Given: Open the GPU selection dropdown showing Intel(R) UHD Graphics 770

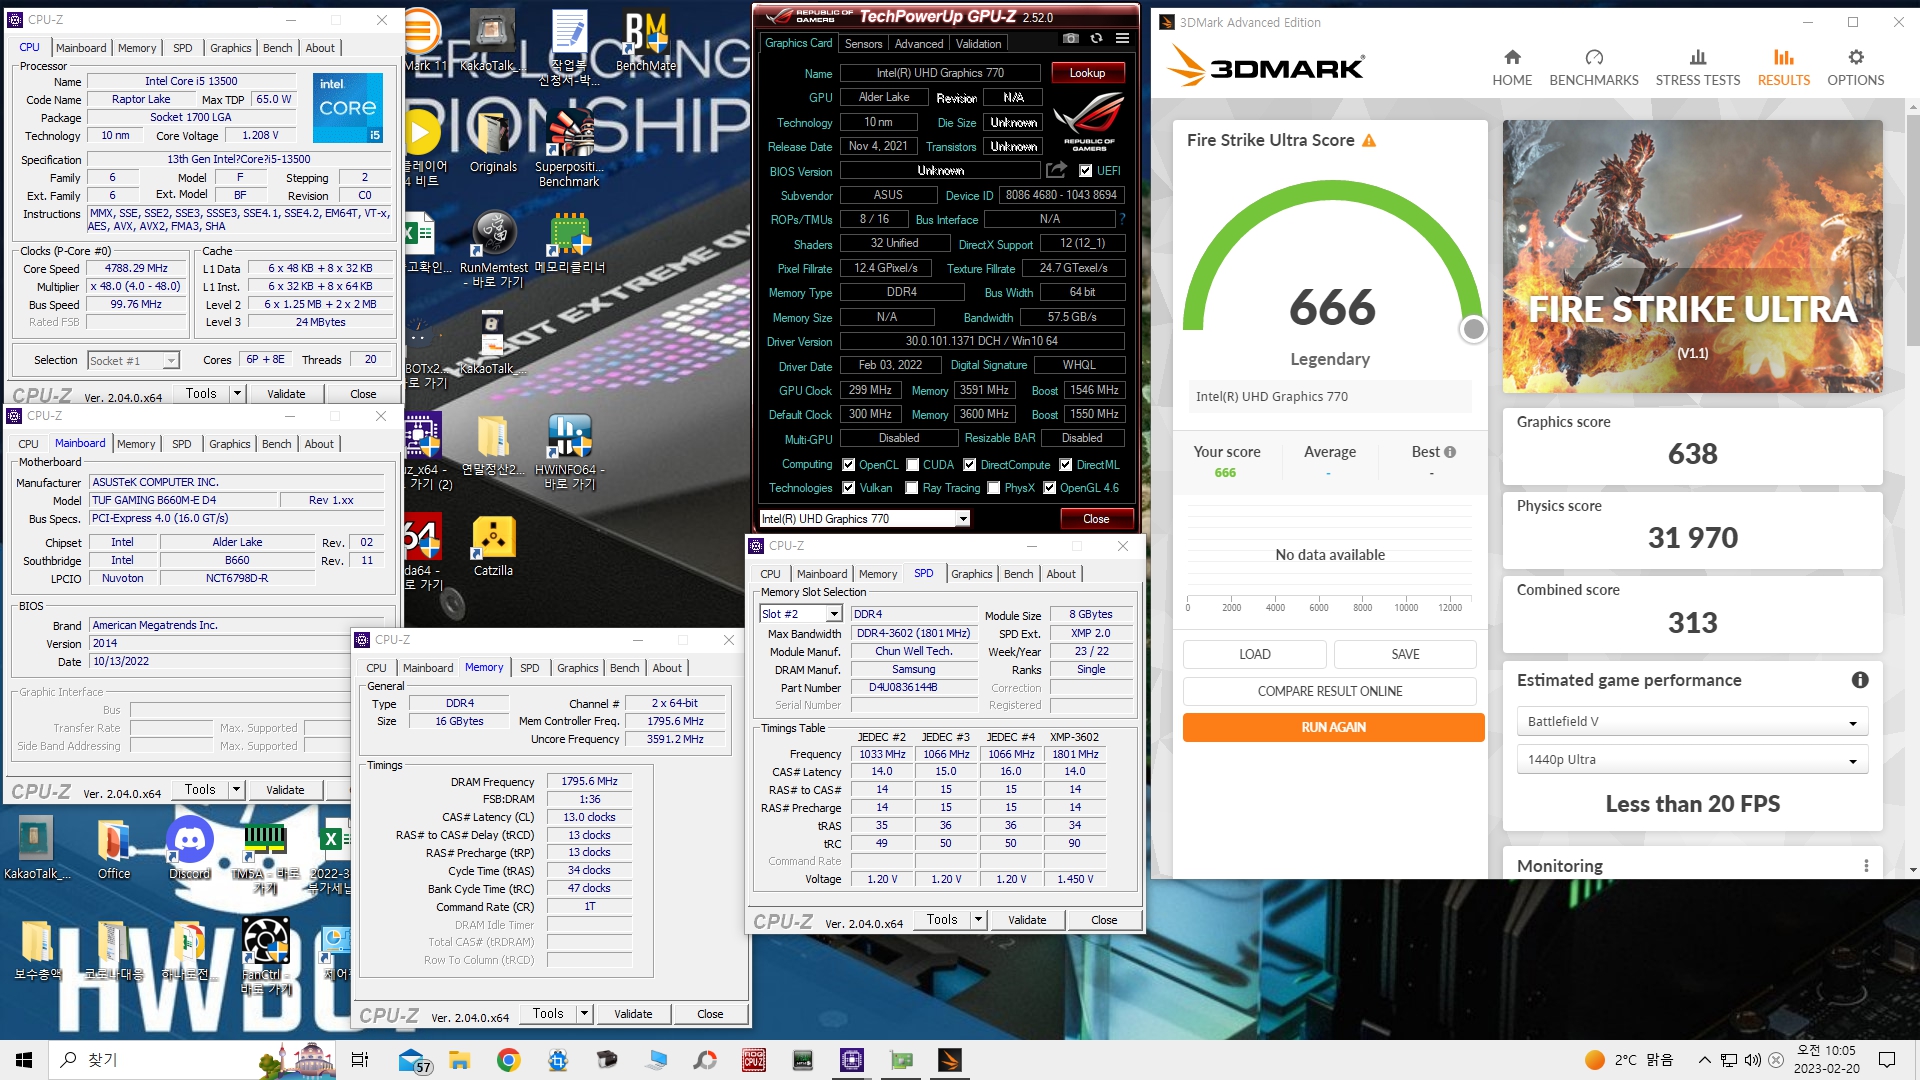Looking at the screenshot, I should click(x=865, y=519).
